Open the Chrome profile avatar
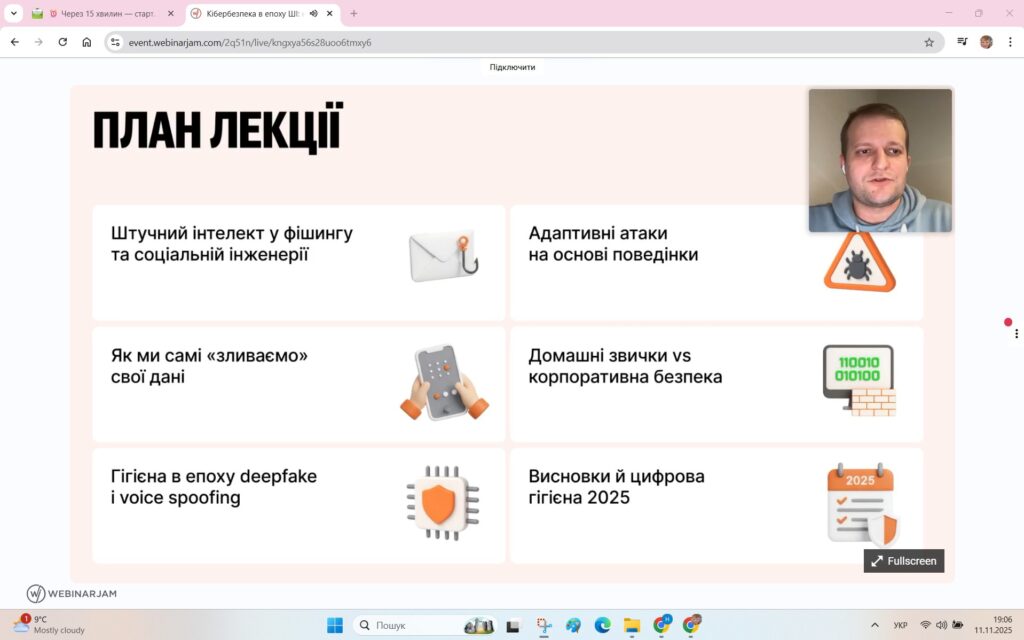The height and width of the screenshot is (640, 1024). click(986, 42)
